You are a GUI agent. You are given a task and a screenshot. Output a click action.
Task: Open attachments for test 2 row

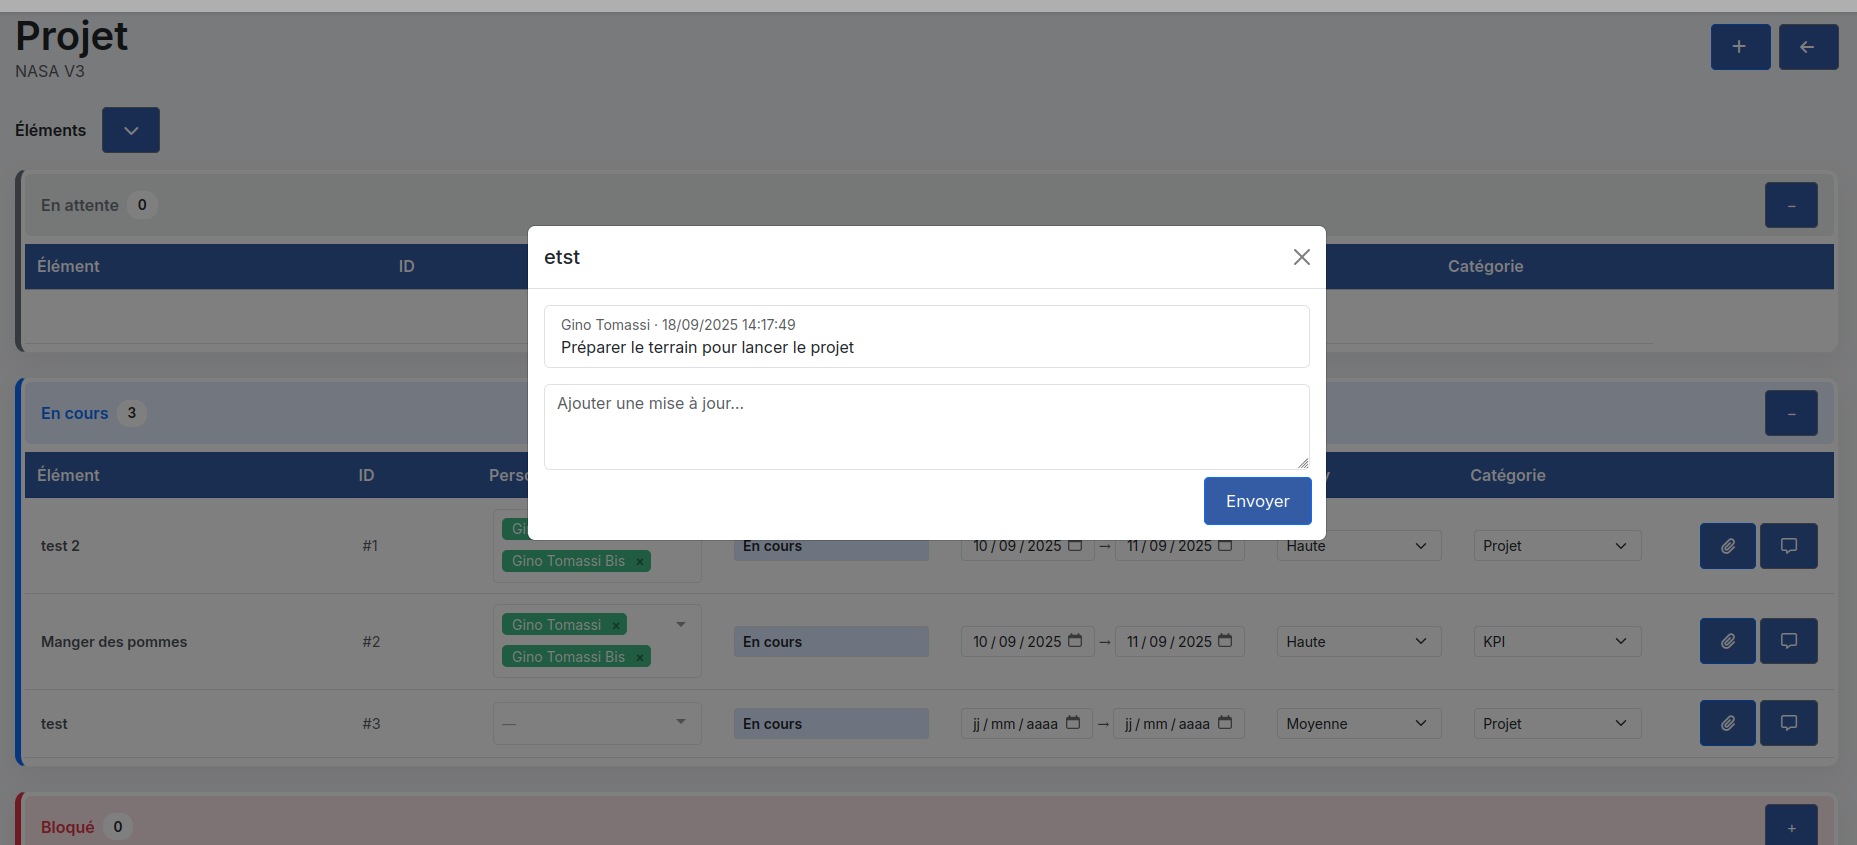click(x=1727, y=546)
